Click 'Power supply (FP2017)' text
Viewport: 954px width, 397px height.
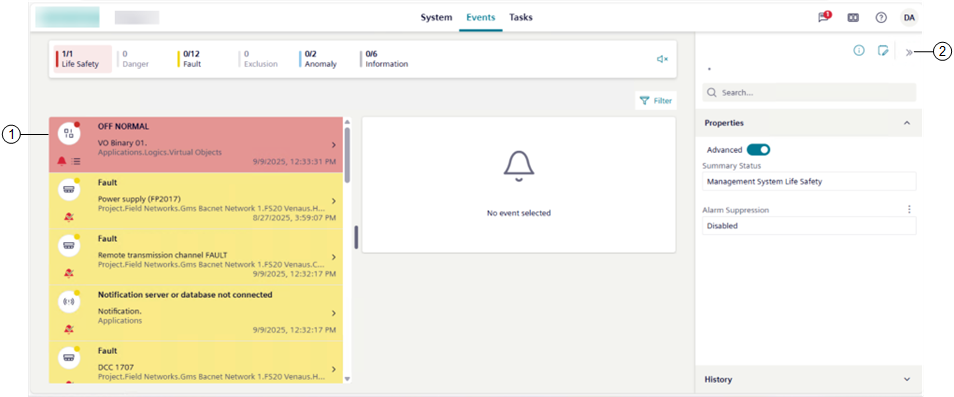pyautogui.click(x=139, y=199)
